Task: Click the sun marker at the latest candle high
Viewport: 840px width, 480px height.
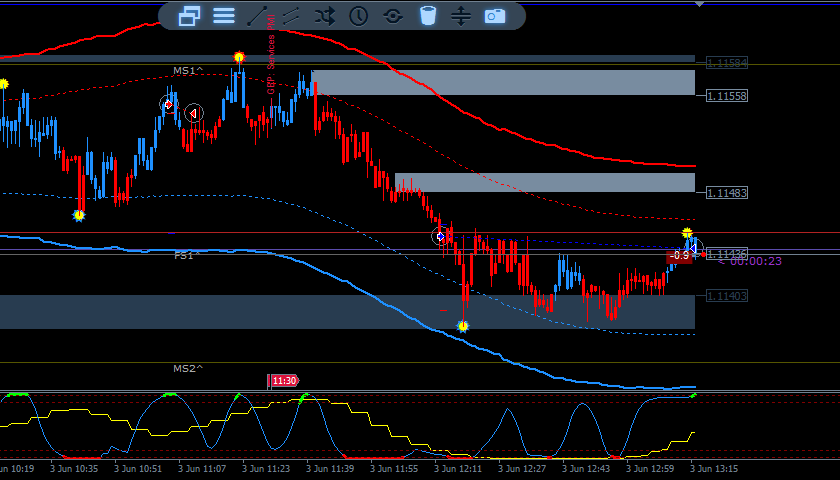Action: pyautogui.click(x=687, y=233)
